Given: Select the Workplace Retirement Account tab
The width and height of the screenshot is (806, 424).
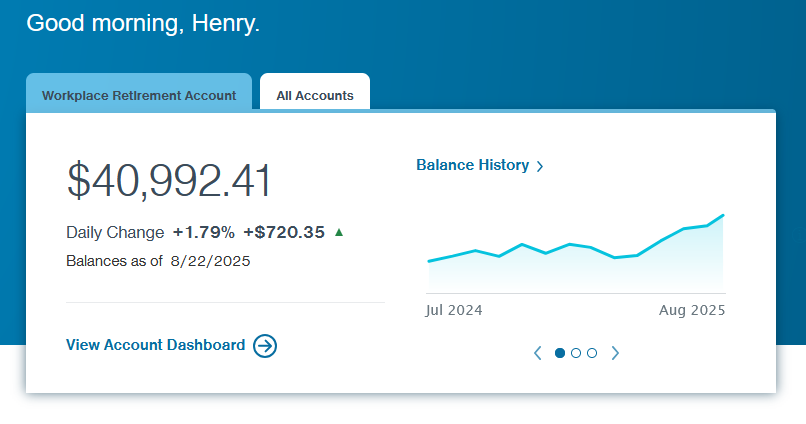Looking at the screenshot, I should [x=139, y=96].
